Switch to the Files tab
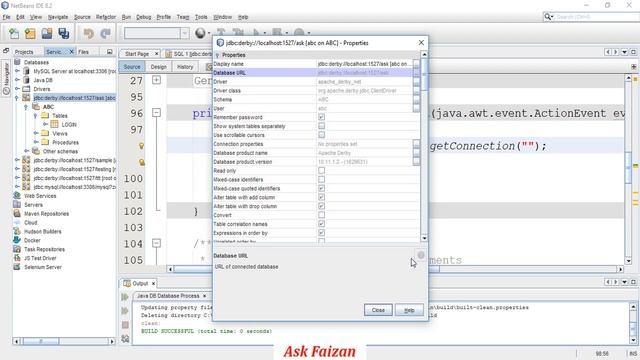The width and height of the screenshot is (640, 360). point(83,52)
